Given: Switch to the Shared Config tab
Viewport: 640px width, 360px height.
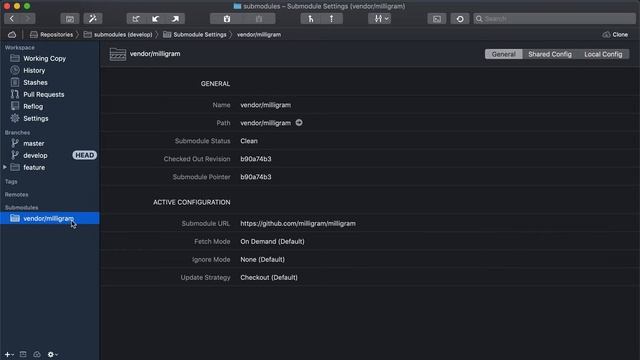Looking at the screenshot, I should coord(550,54).
